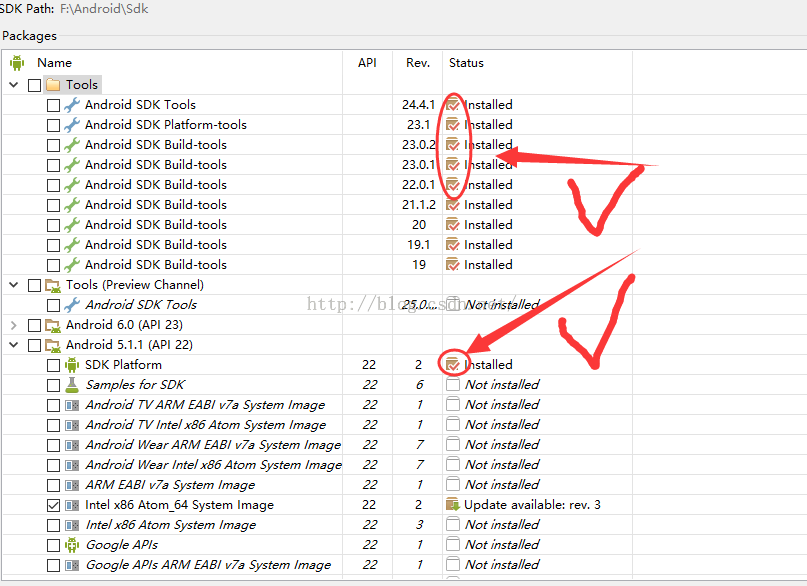Click Google APIs ARM EABI v7a icon
Viewport: 807px width, 586px height.
pos(72,565)
